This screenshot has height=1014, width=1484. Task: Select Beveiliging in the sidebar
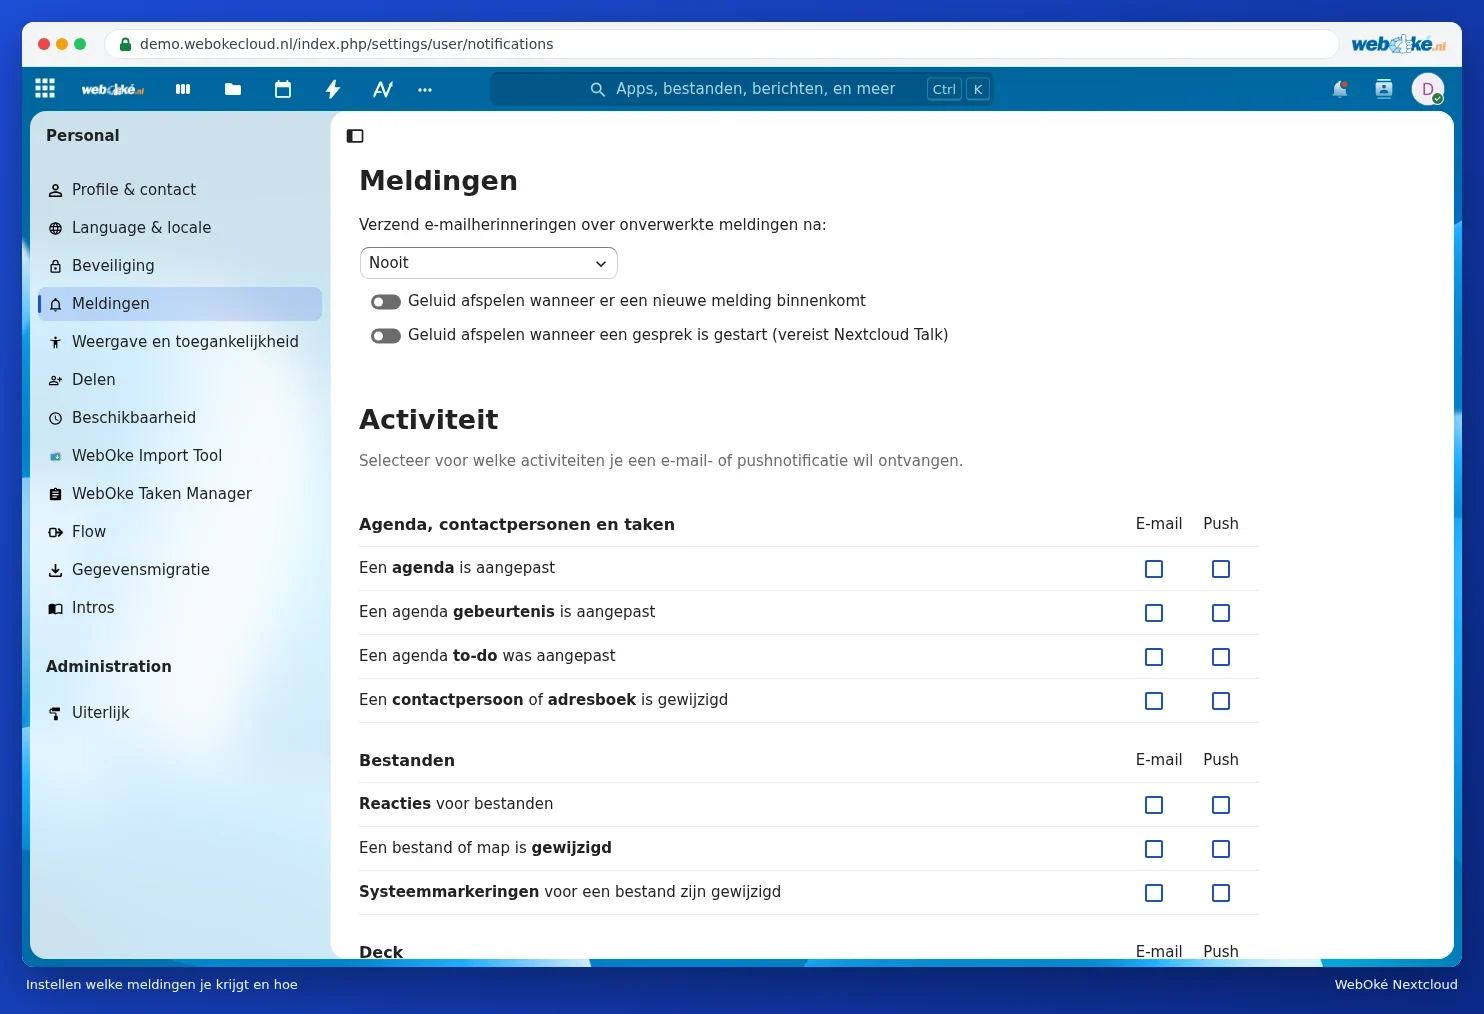coord(180,266)
